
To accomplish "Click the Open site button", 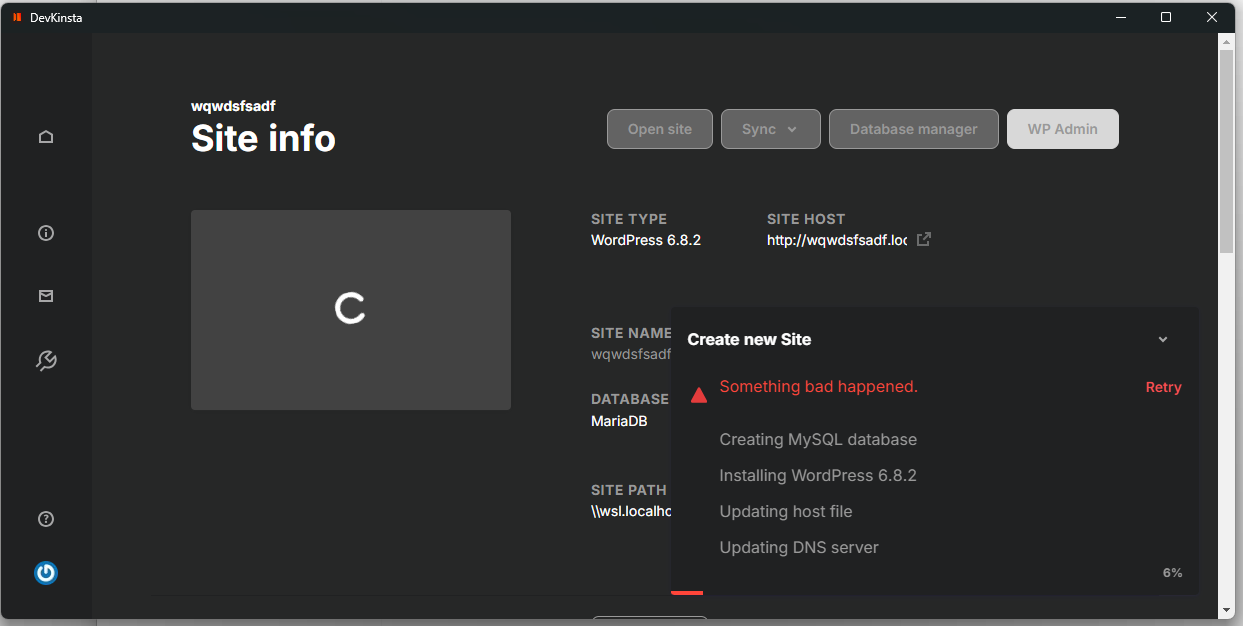I will click(x=660, y=129).
